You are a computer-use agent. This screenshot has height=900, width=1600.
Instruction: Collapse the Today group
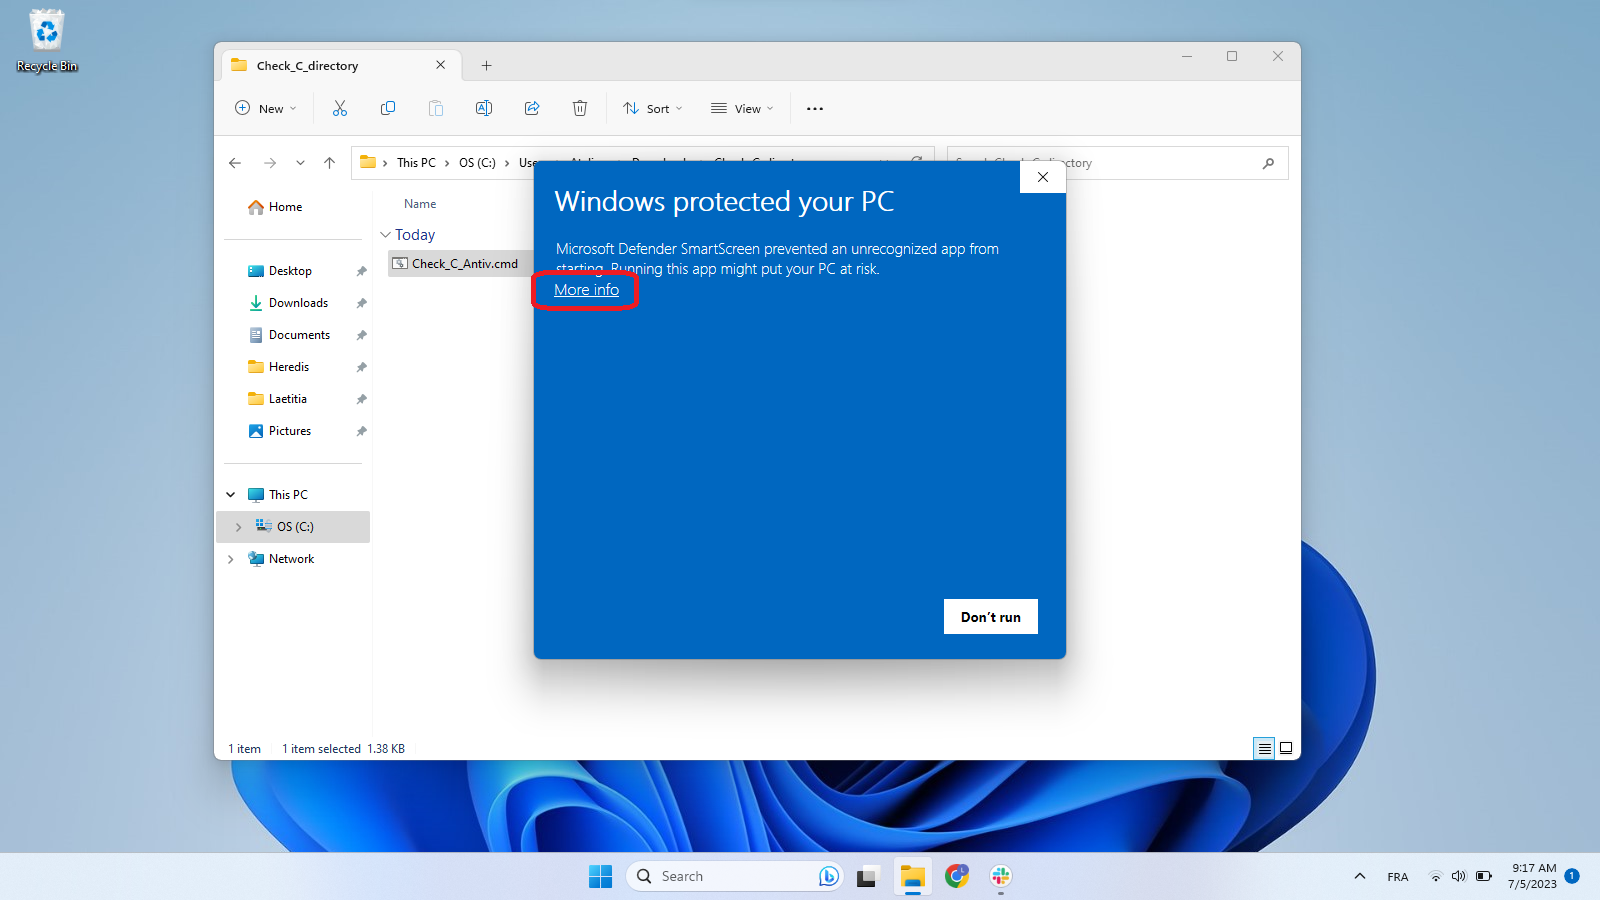[385, 235]
